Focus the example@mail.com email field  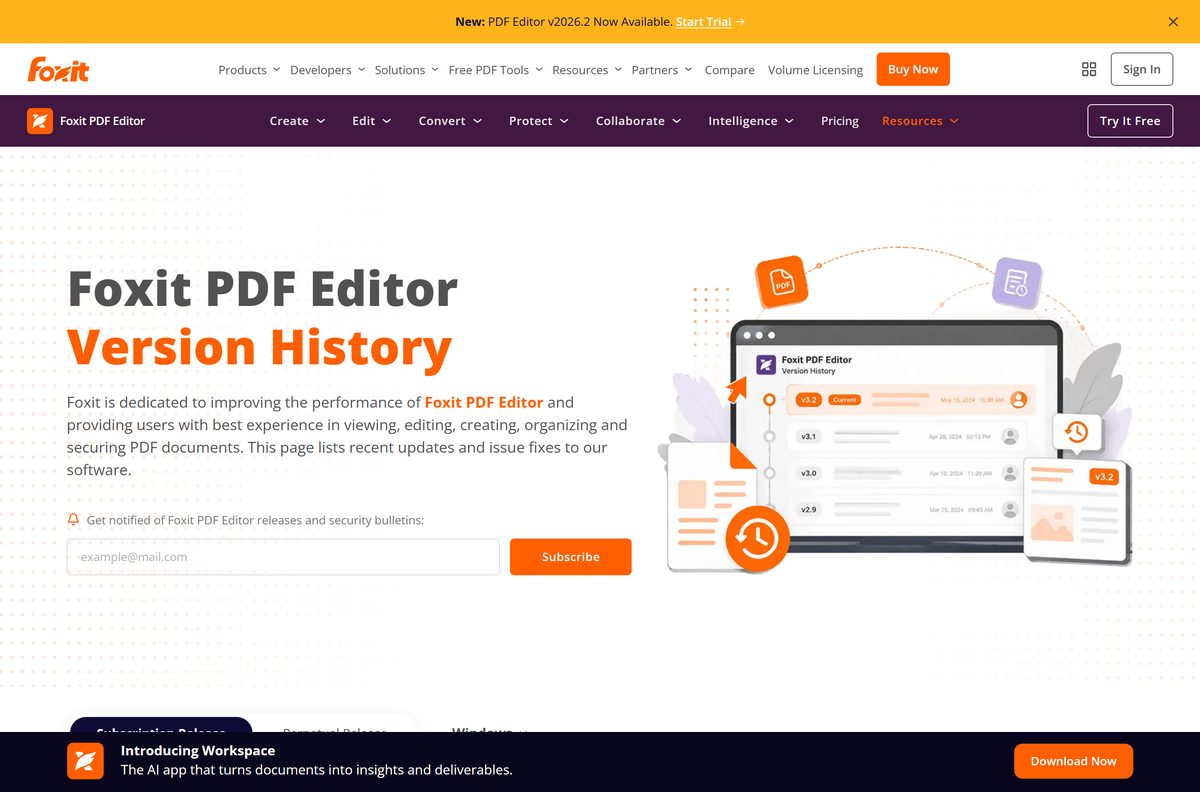[283, 557]
